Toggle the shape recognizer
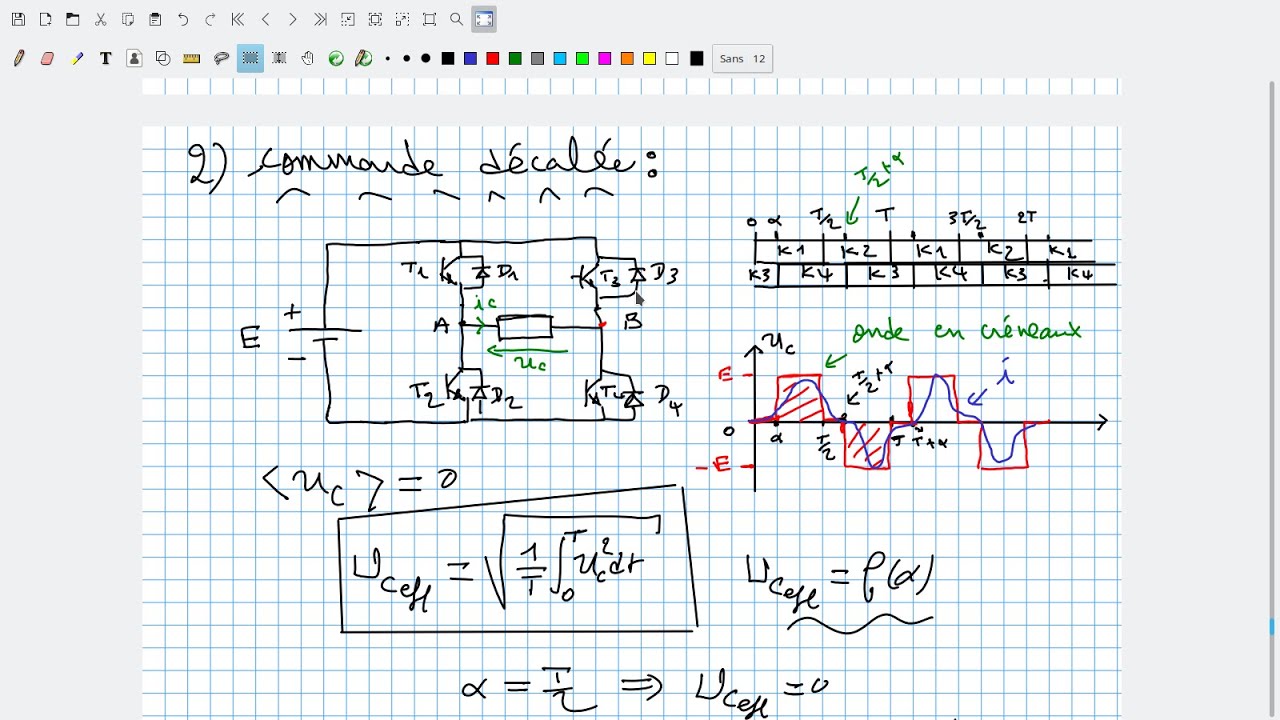Image resolution: width=1280 pixels, height=720 pixels. 163,59
